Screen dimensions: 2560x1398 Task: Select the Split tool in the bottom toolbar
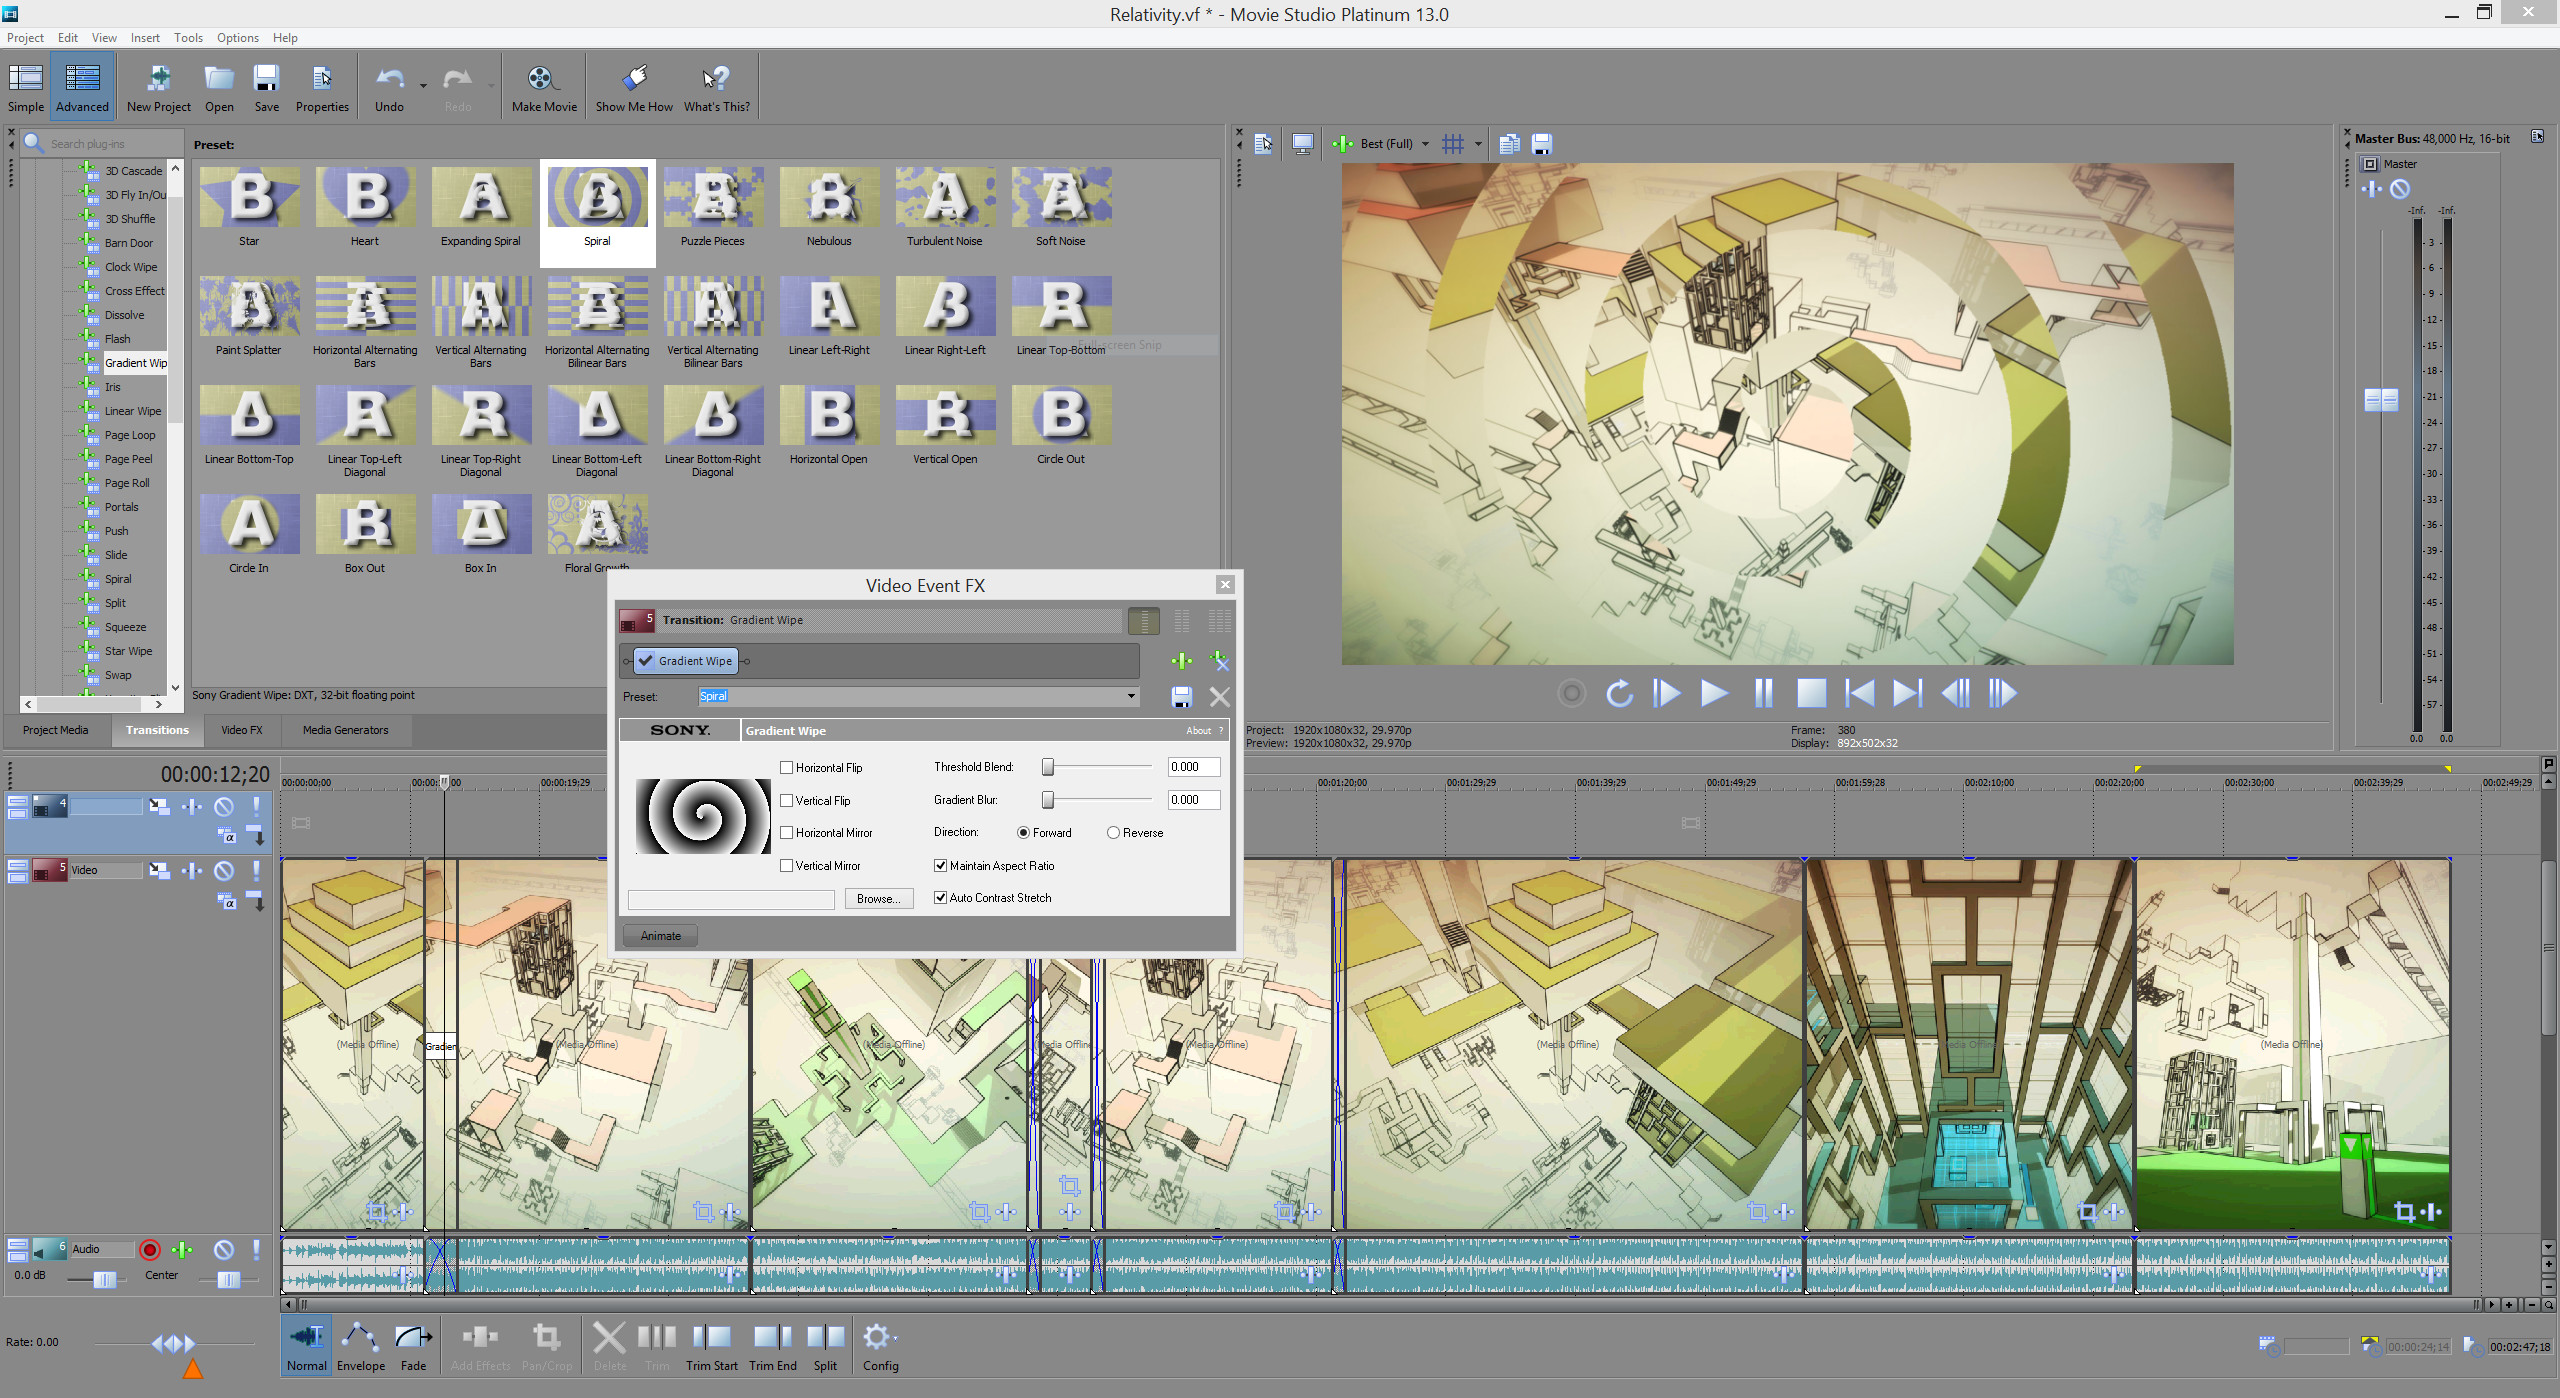[825, 1340]
